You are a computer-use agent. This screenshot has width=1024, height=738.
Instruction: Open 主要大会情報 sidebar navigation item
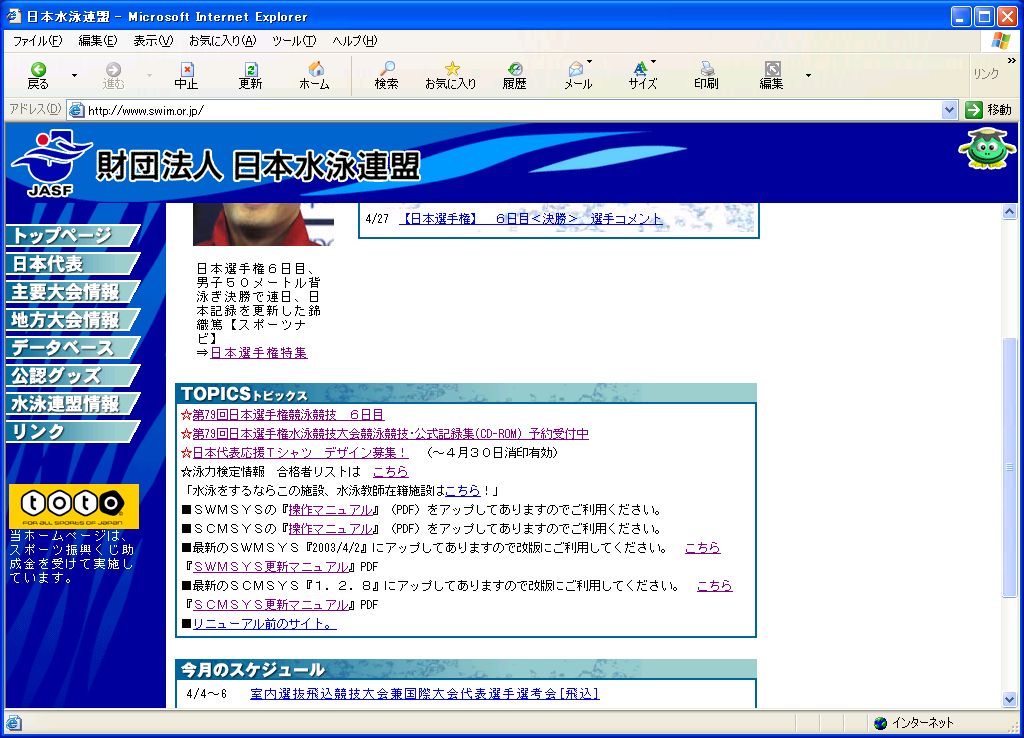coord(72,291)
